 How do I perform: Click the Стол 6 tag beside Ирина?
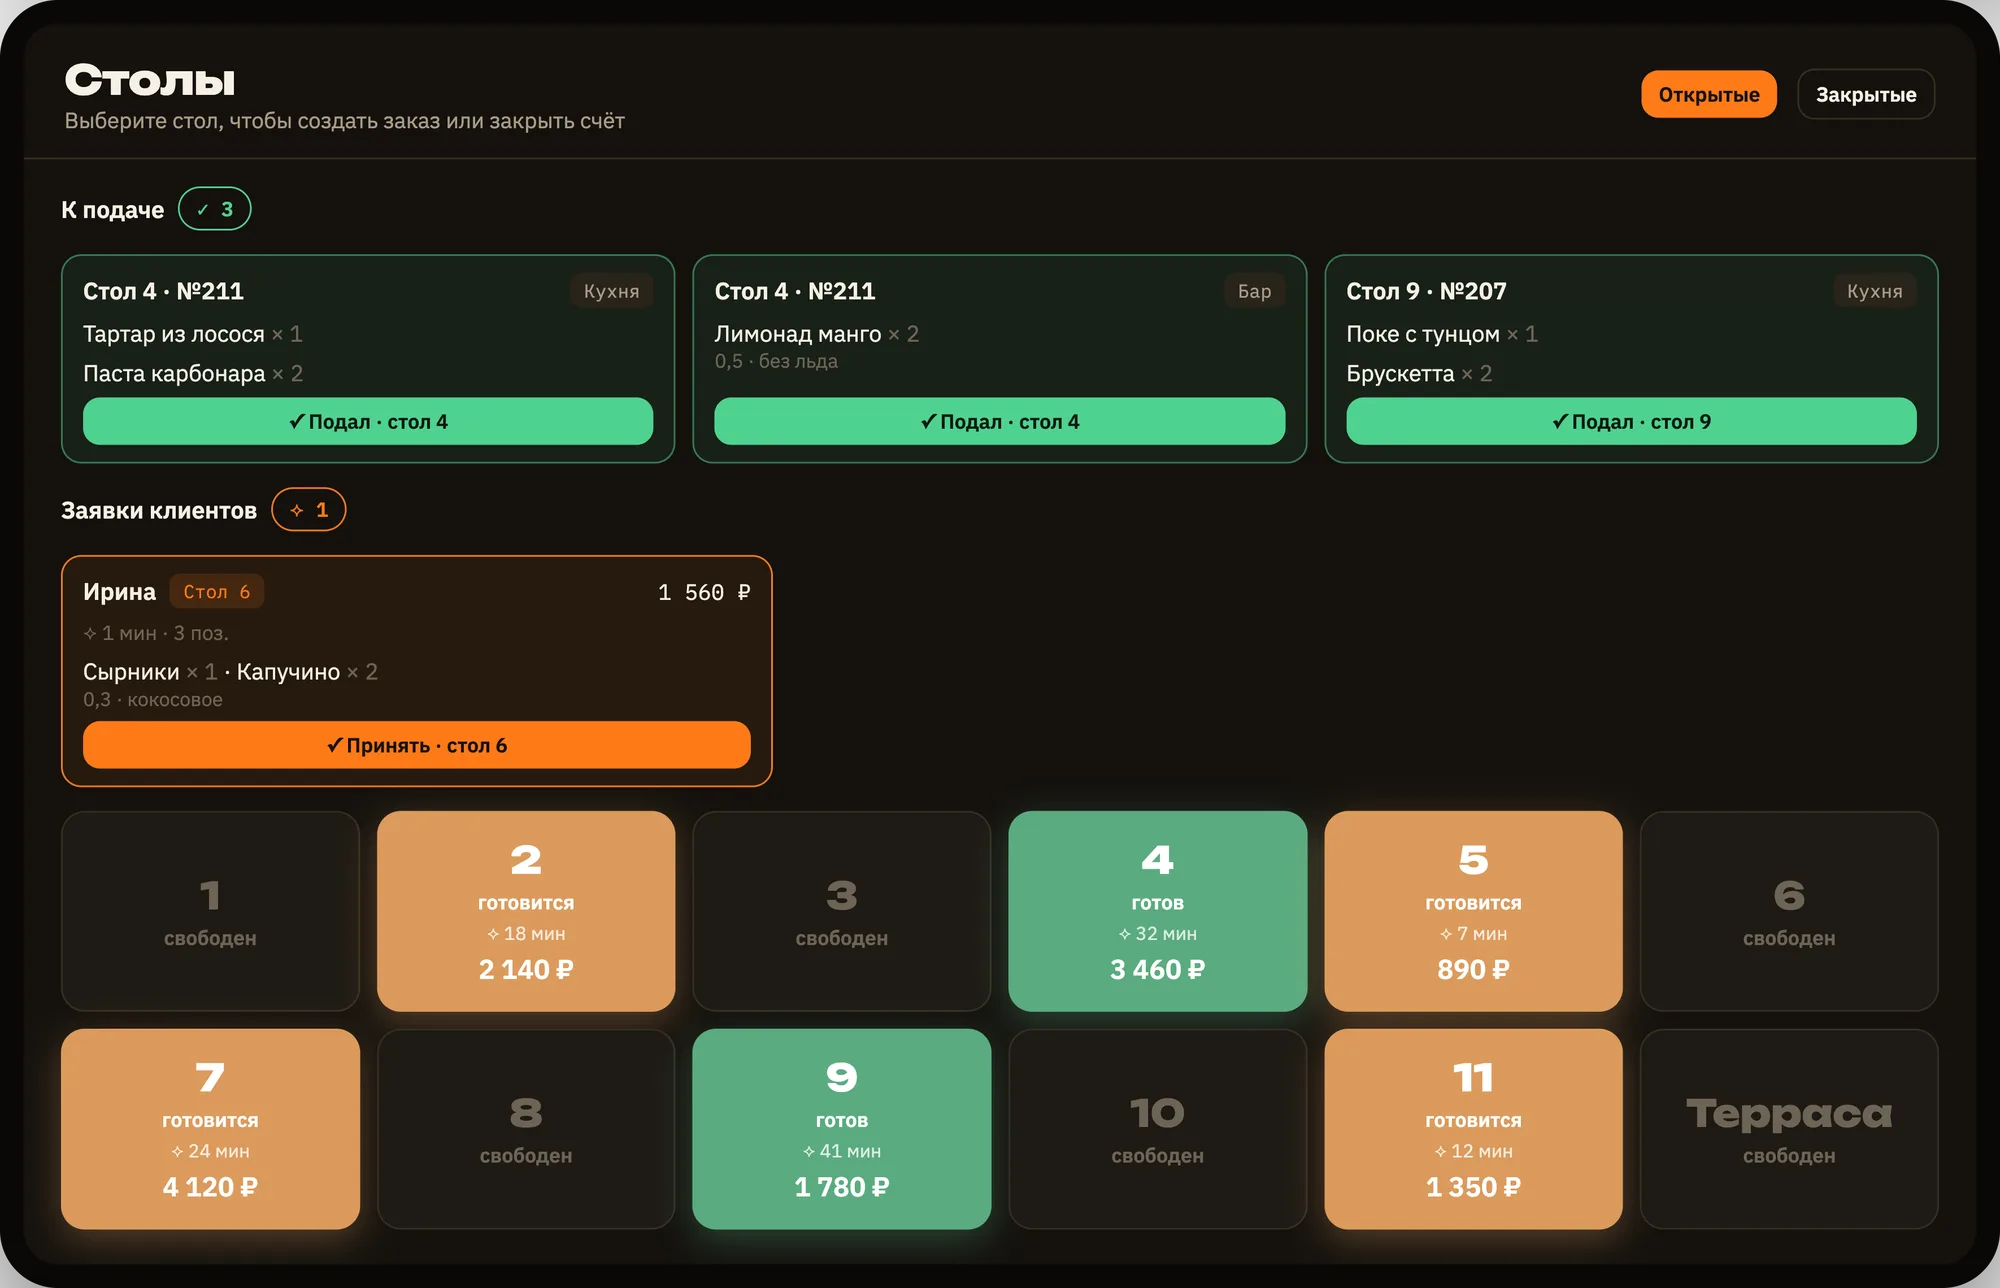(216, 592)
